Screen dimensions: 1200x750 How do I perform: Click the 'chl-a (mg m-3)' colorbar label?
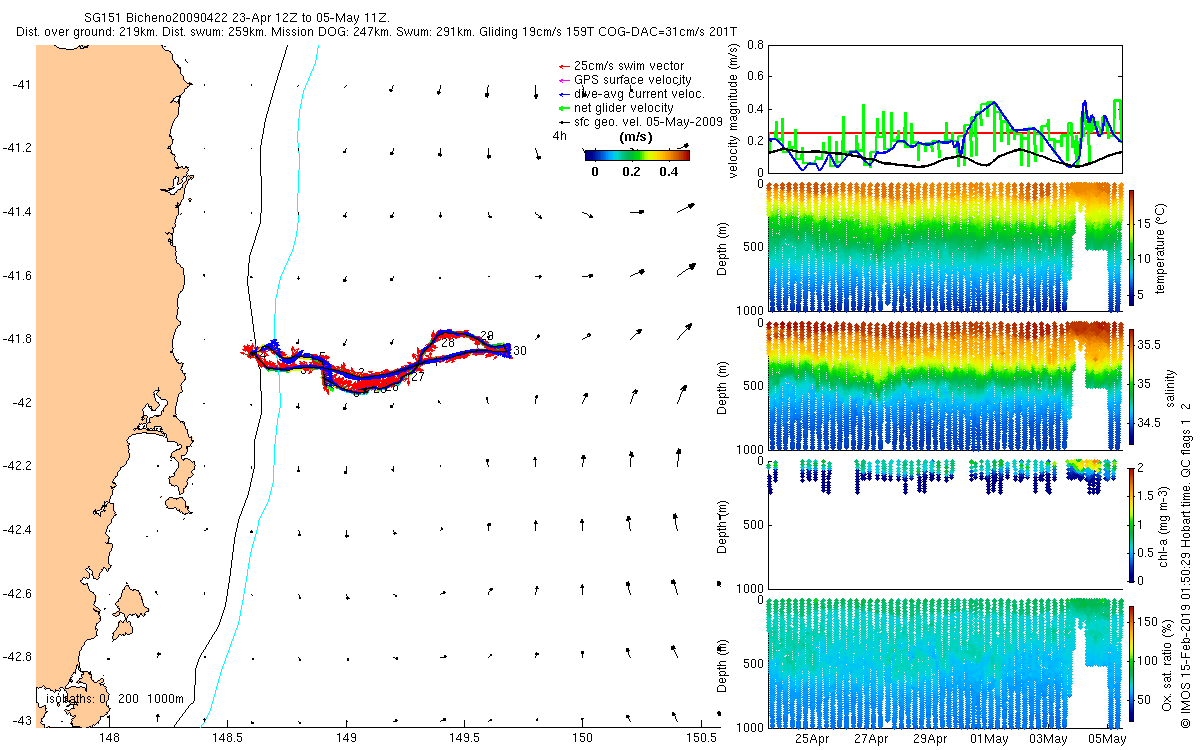(x=1165, y=525)
